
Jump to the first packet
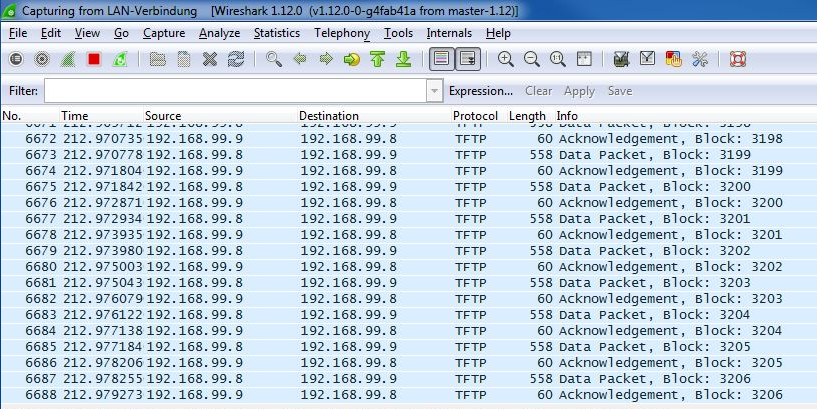pos(378,59)
